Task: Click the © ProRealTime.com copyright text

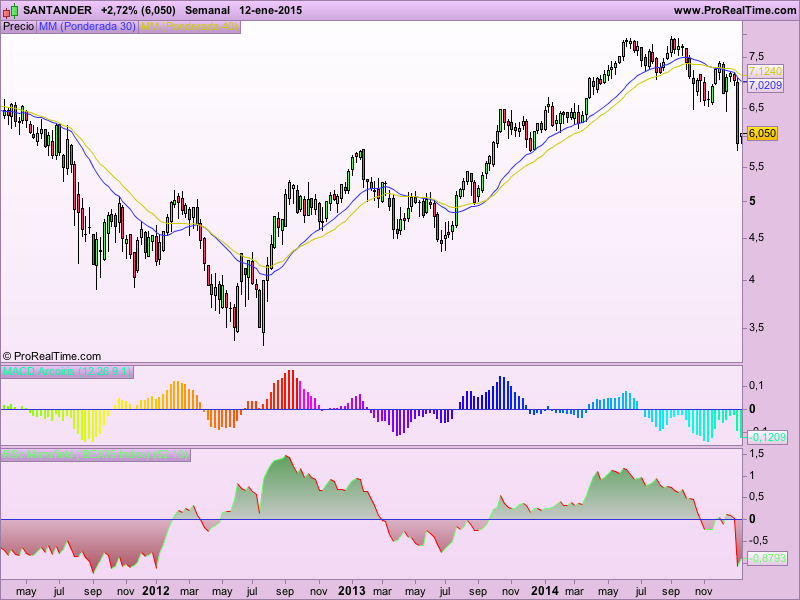Action: (x=52, y=356)
